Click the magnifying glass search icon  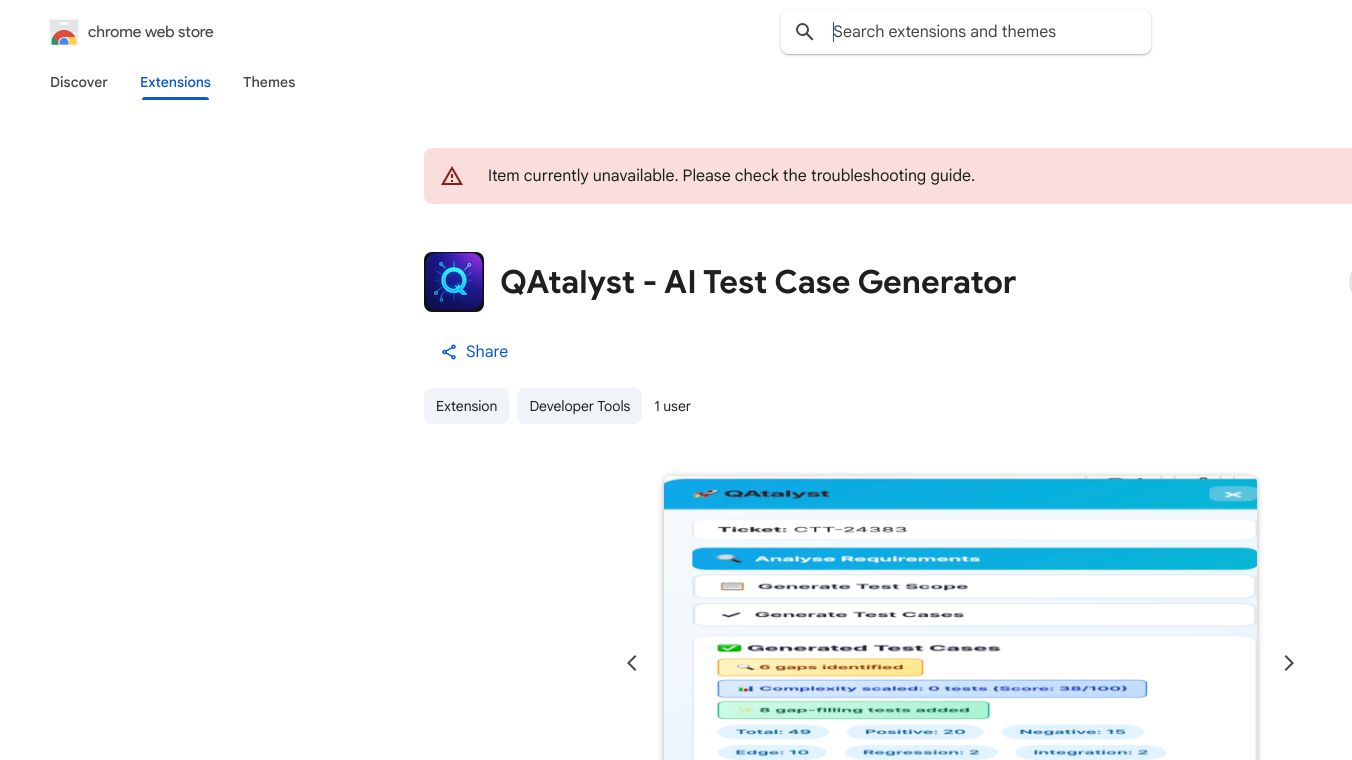pos(805,32)
